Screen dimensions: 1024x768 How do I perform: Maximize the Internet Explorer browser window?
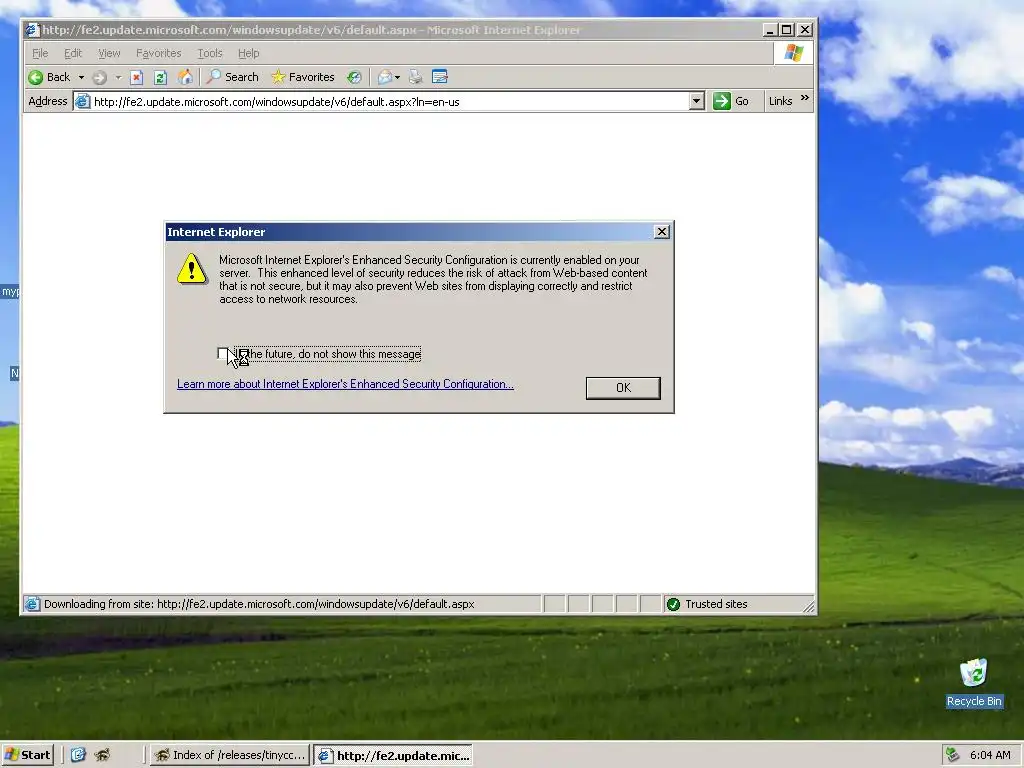(x=787, y=30)
